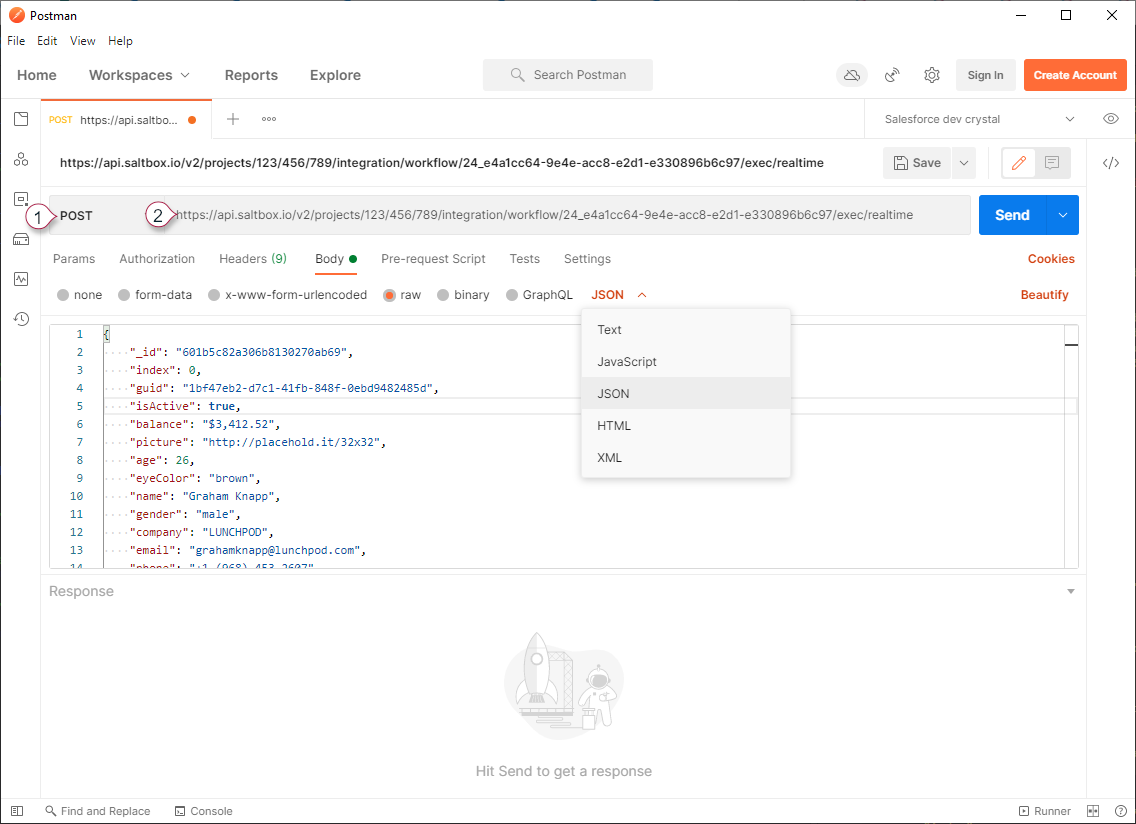Switch to the Tests tab
1136x824 pixels.
click(x=525, y=259)
